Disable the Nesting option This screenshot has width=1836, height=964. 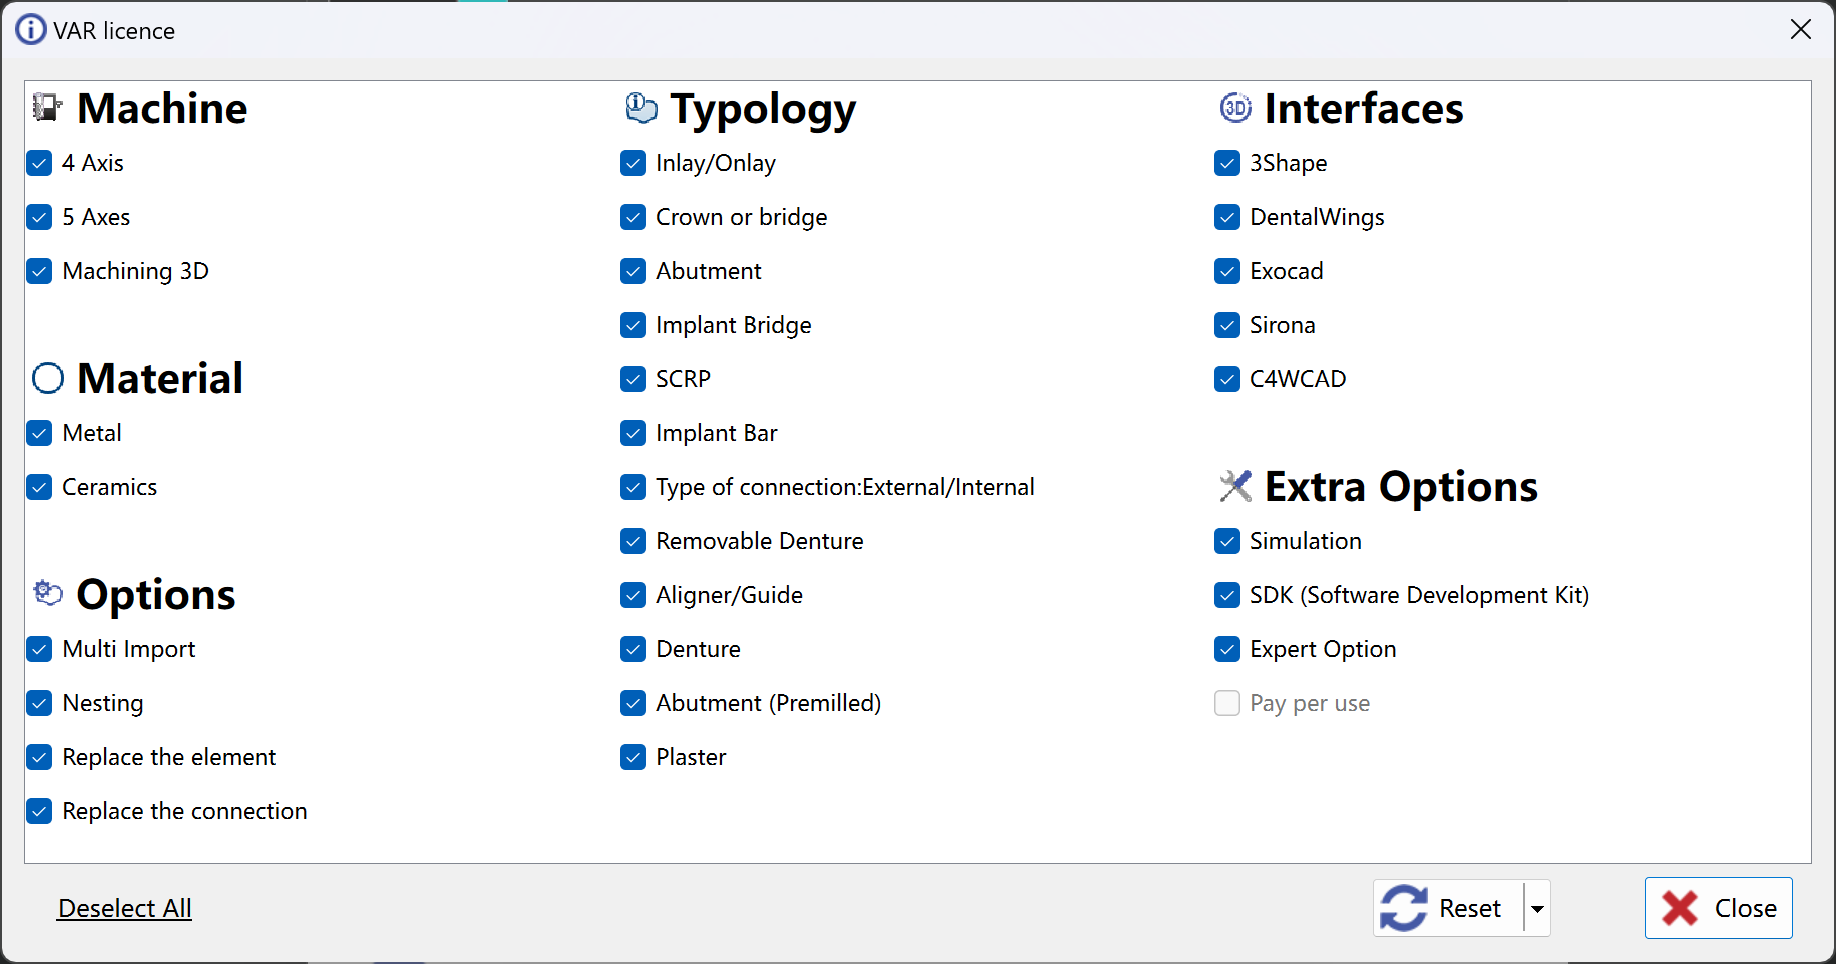point(39,703)
